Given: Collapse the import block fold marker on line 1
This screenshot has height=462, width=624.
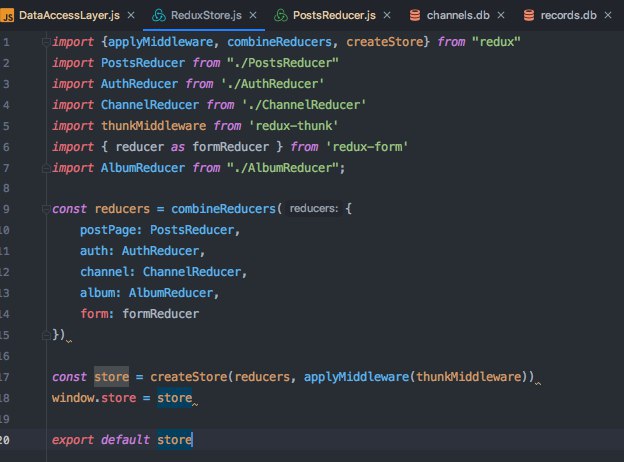Looking at the screenshot, I should point(46,42).
